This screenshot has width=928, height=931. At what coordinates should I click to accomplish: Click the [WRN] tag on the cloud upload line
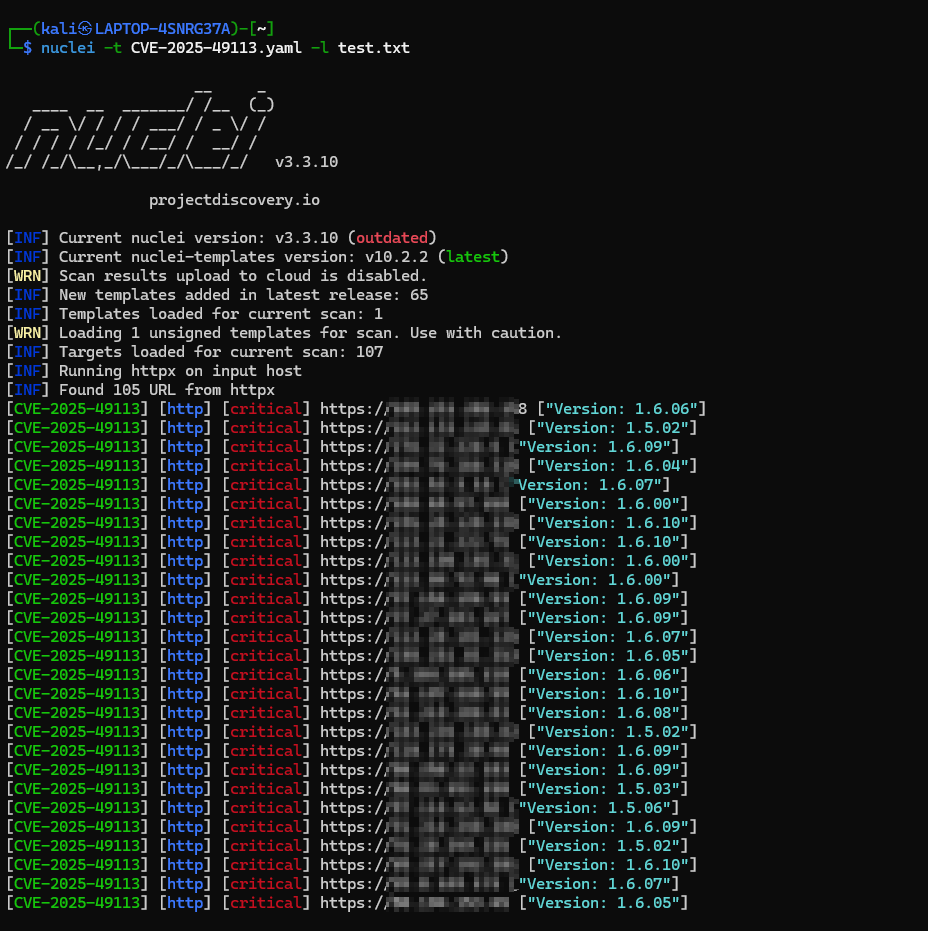click(x=27, y=276)
